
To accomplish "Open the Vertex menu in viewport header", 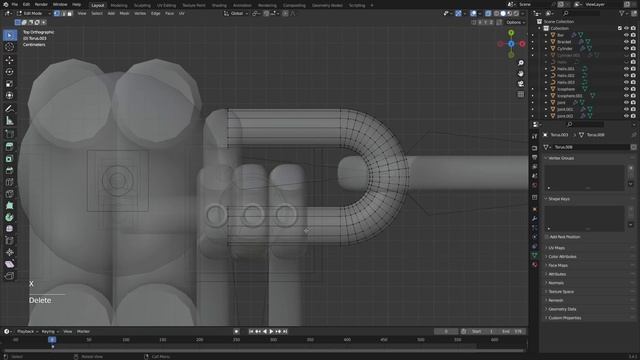I will pyautogui.click(x=140, y=13).
